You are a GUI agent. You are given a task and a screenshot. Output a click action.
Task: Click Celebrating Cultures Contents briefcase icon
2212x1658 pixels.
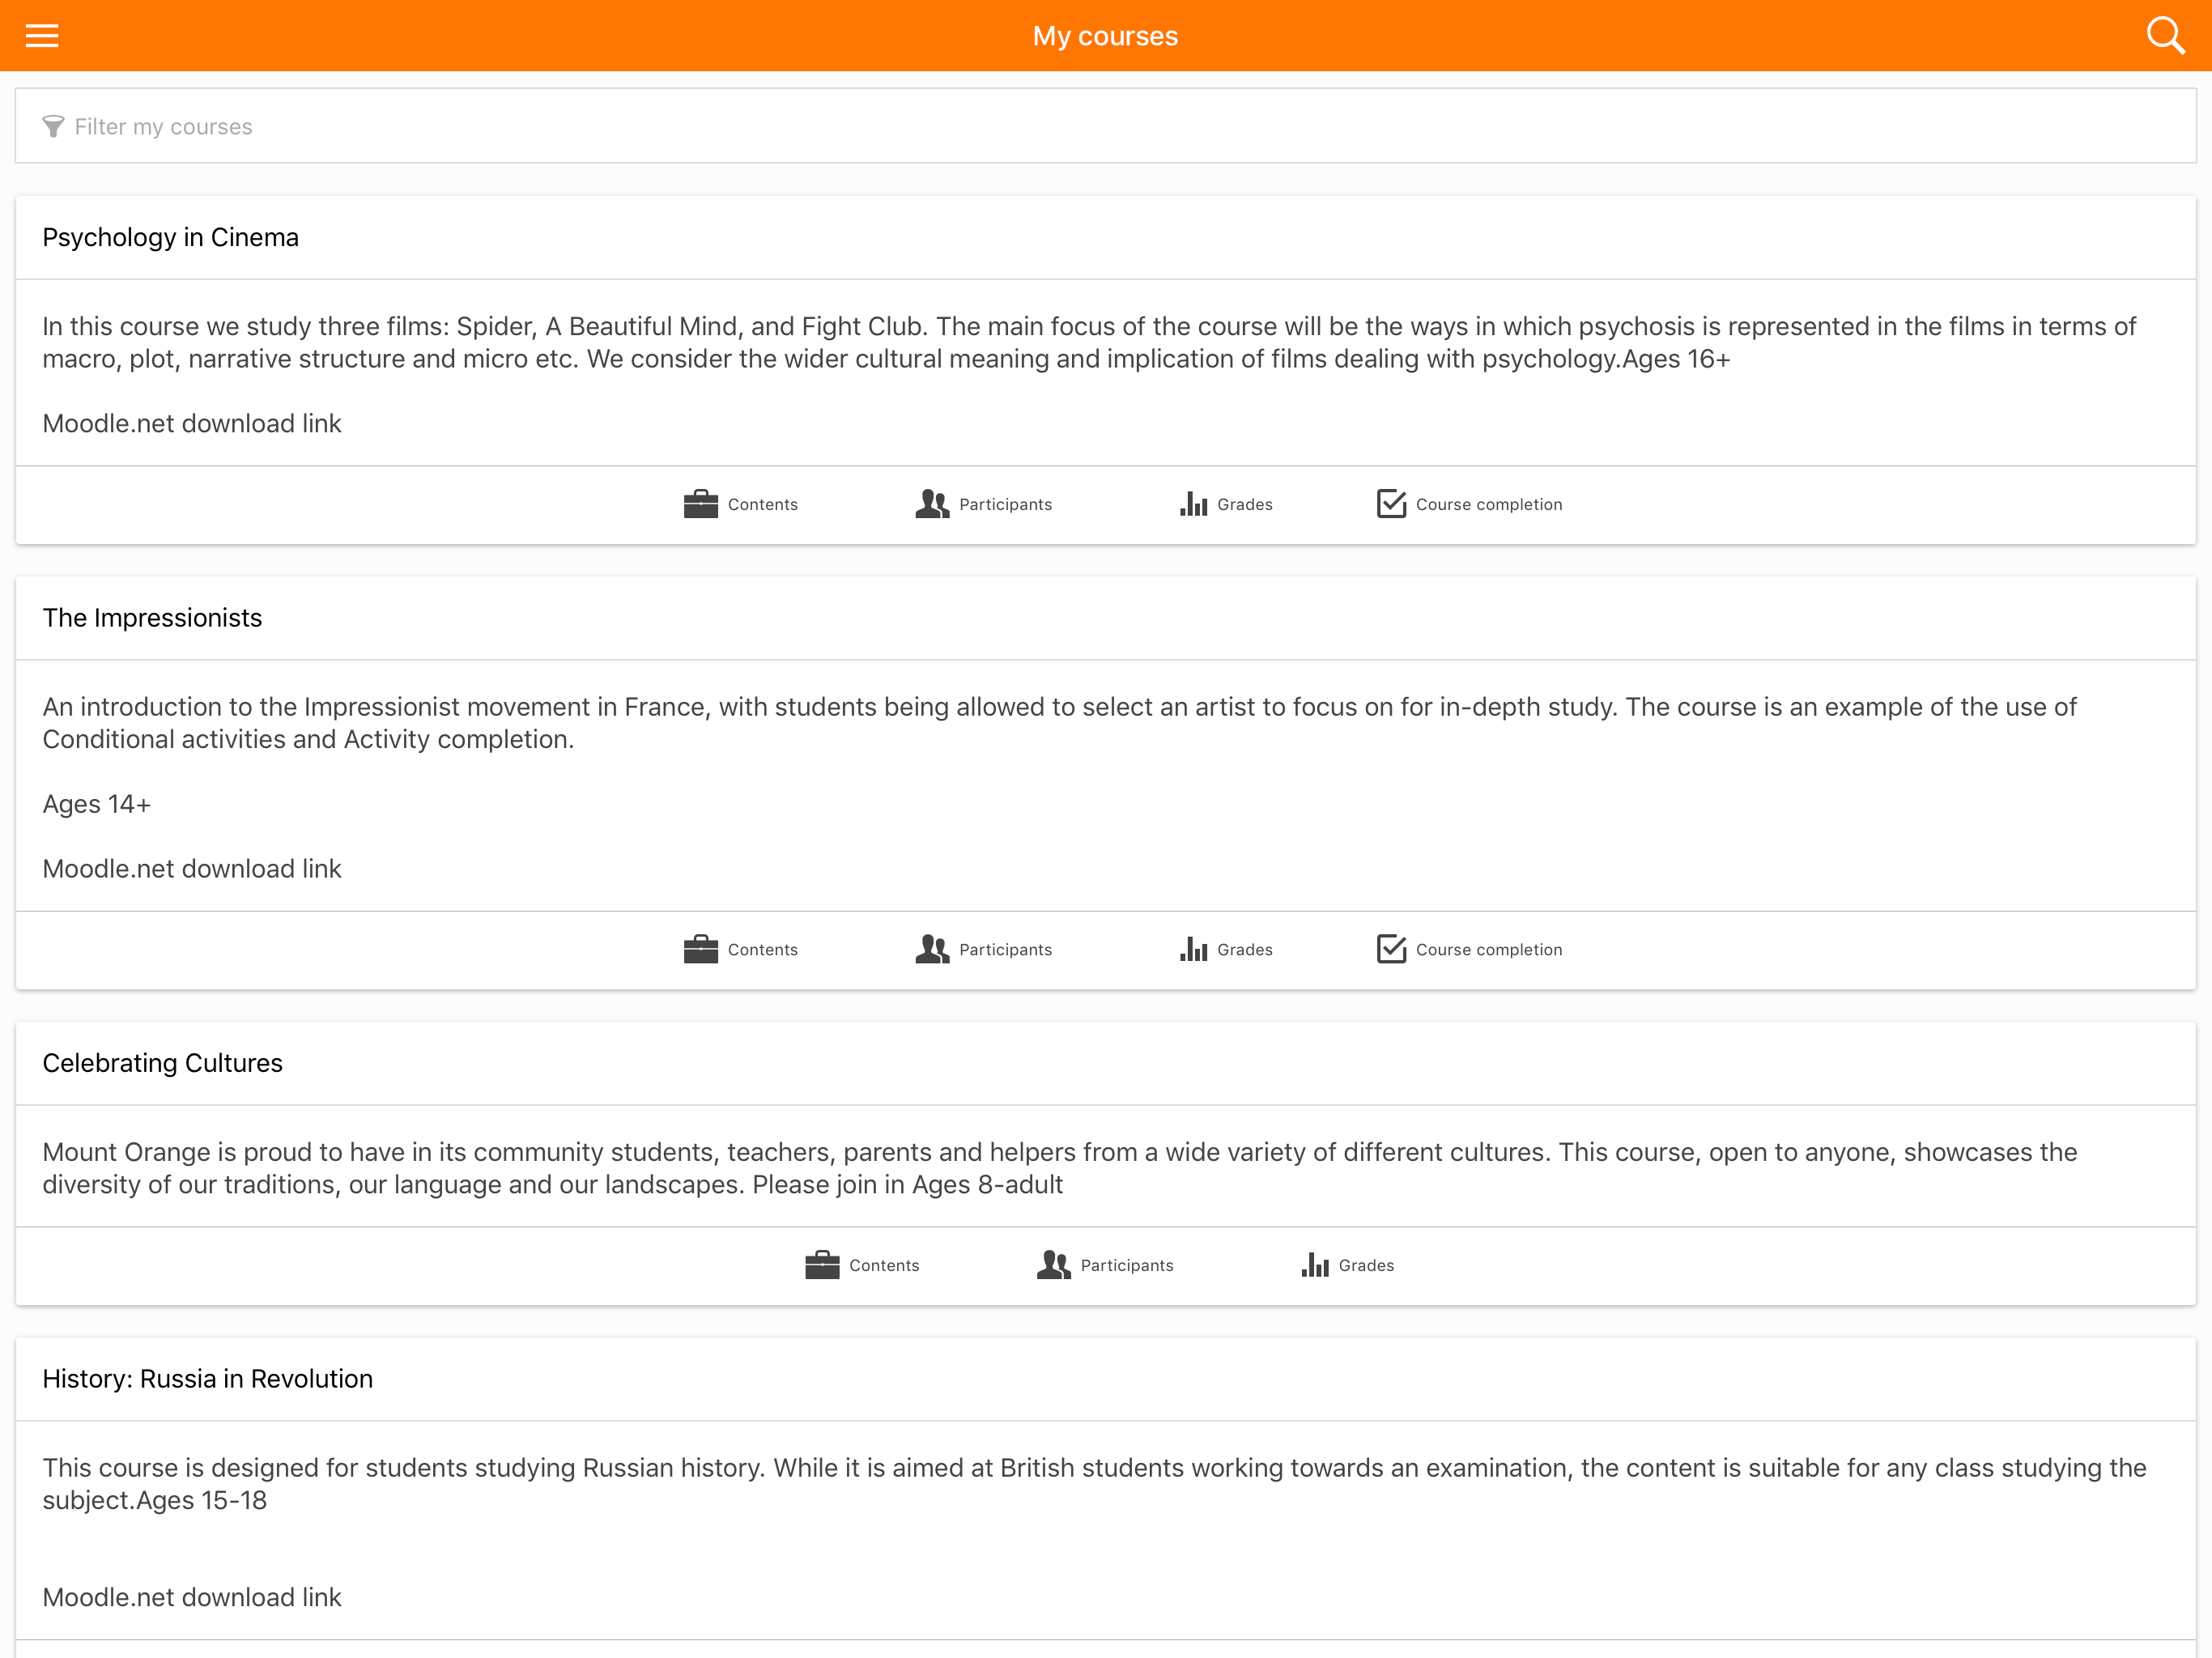pyautogui.click(x=822, y=1265)
